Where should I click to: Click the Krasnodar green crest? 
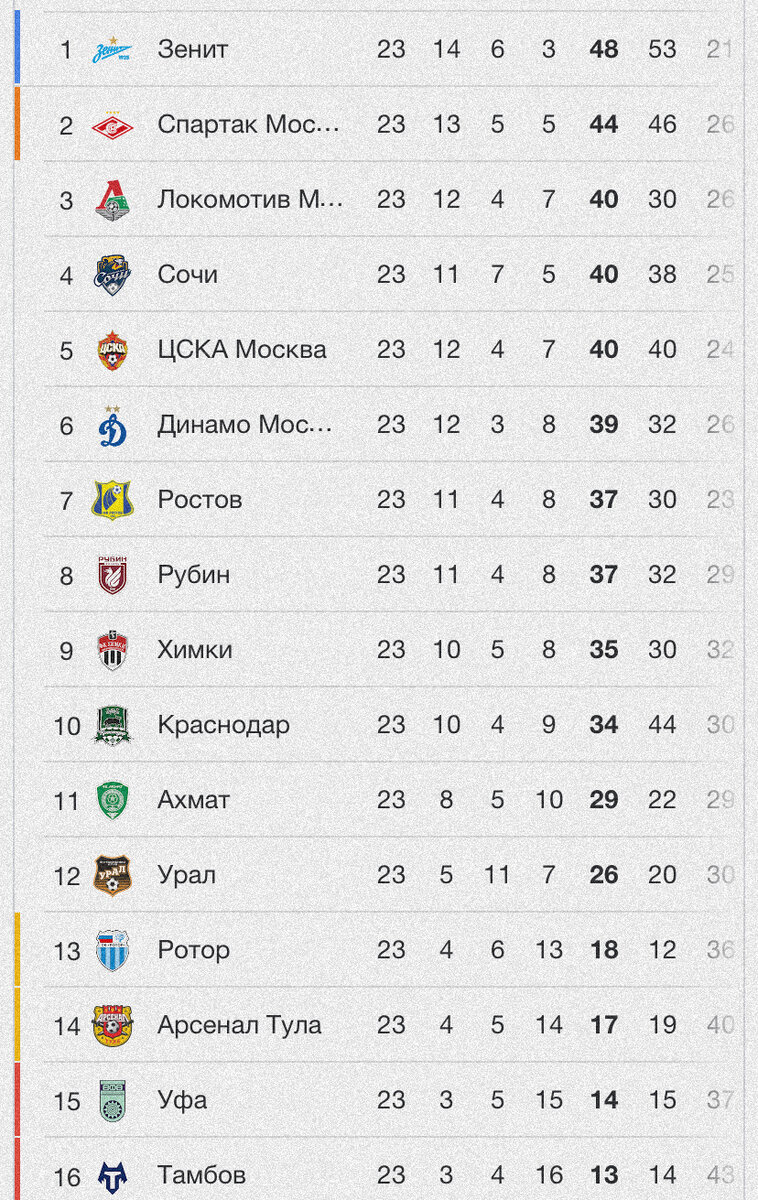111,725
